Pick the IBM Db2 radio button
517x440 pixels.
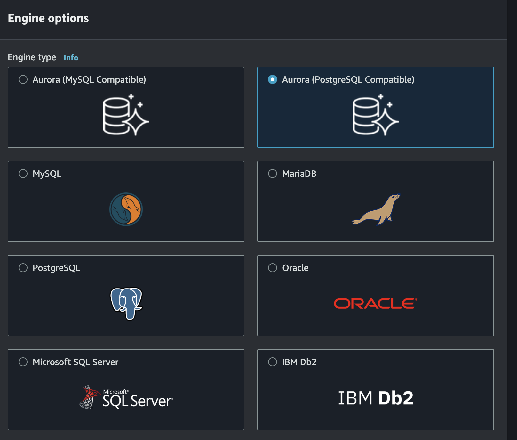pos(272,362)
